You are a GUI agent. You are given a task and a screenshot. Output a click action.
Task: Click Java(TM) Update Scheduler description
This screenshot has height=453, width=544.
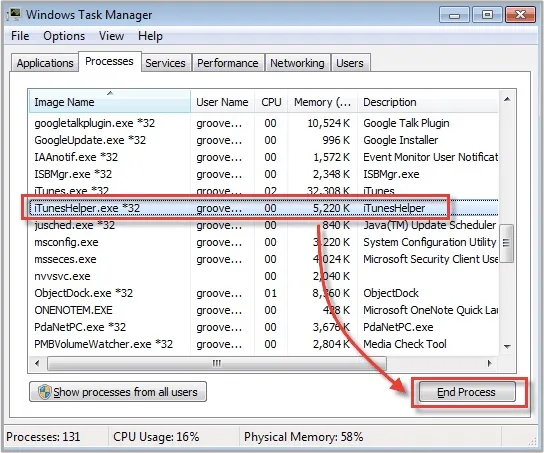pyautogui.click(x=430, y=225)
